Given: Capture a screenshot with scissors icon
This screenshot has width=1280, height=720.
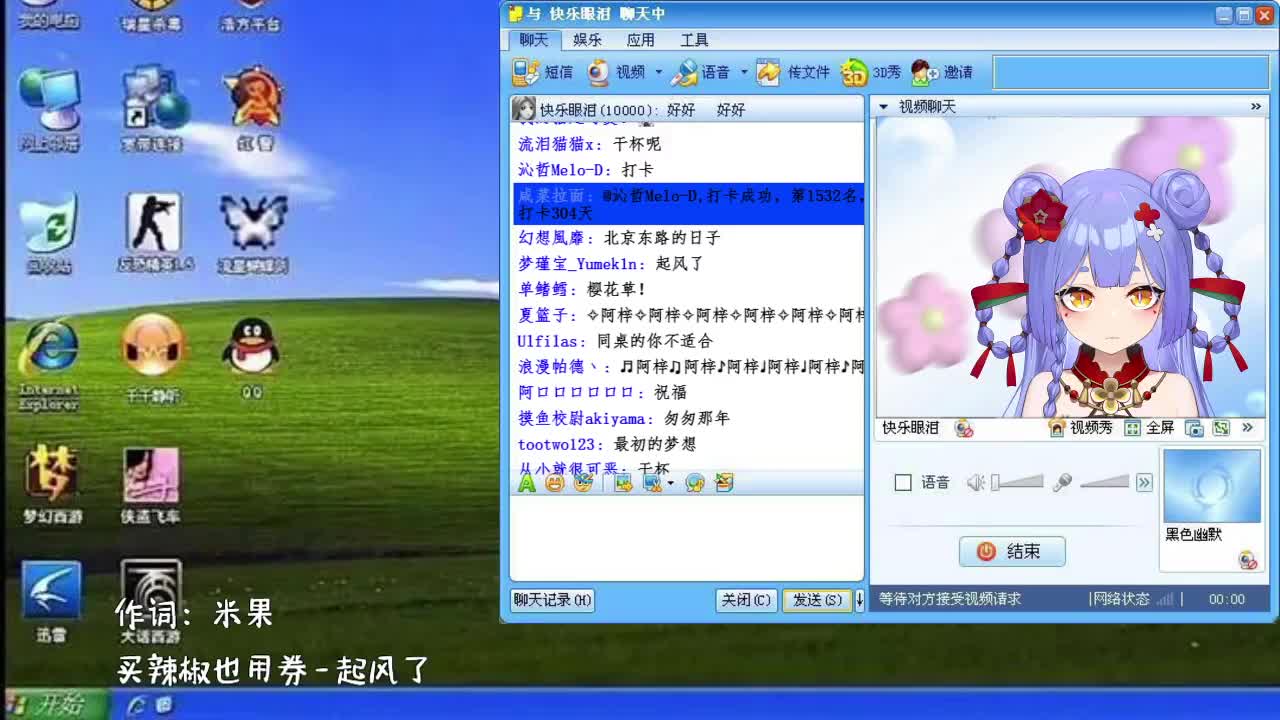Looking at the screenshot, I should click(x=653, y=483).
